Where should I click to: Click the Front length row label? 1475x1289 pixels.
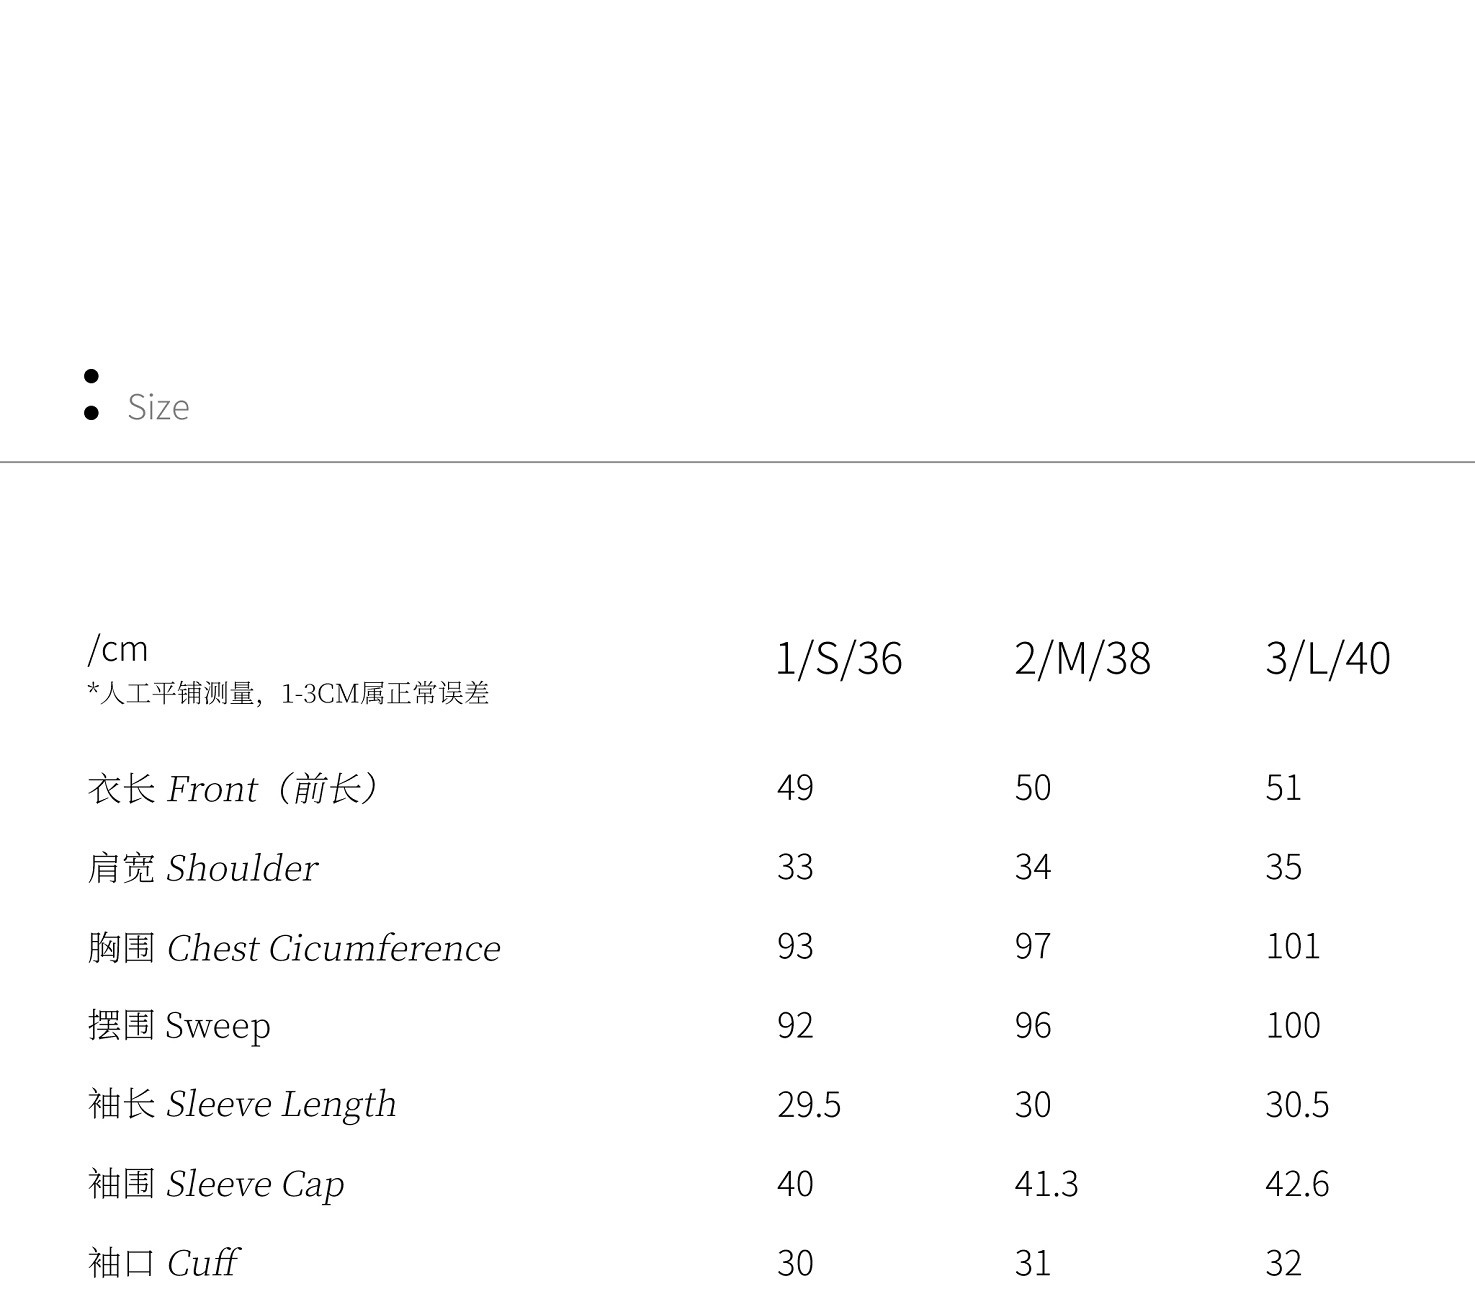coord(234,789)
